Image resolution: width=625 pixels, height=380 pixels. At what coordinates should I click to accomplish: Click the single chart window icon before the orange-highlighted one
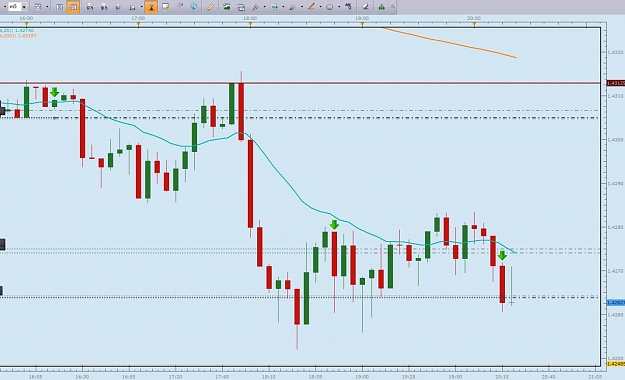coord(59,7)
